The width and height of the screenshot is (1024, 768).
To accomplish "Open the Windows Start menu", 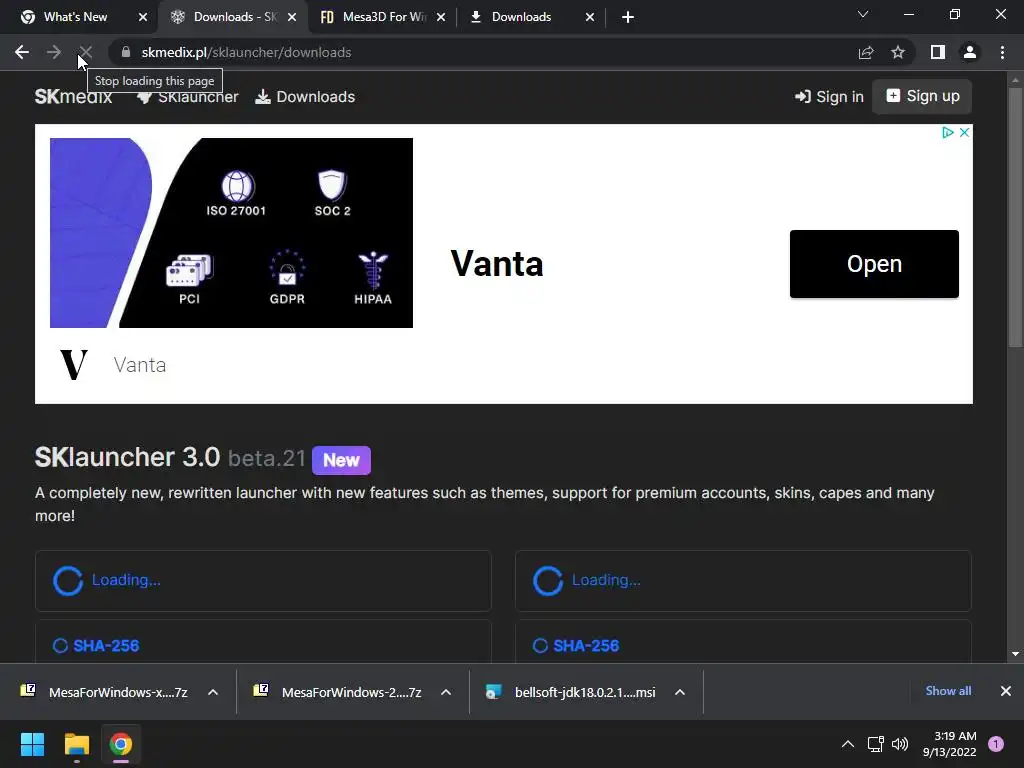I will point(32,744).
